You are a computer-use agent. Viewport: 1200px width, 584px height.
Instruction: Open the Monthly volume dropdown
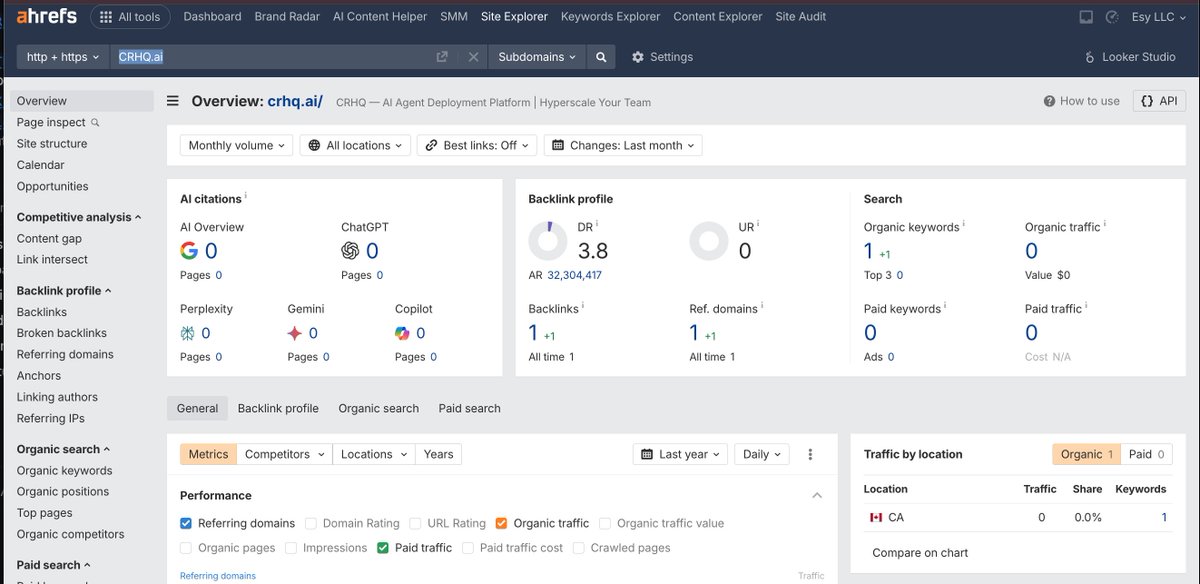pos(237,145)
